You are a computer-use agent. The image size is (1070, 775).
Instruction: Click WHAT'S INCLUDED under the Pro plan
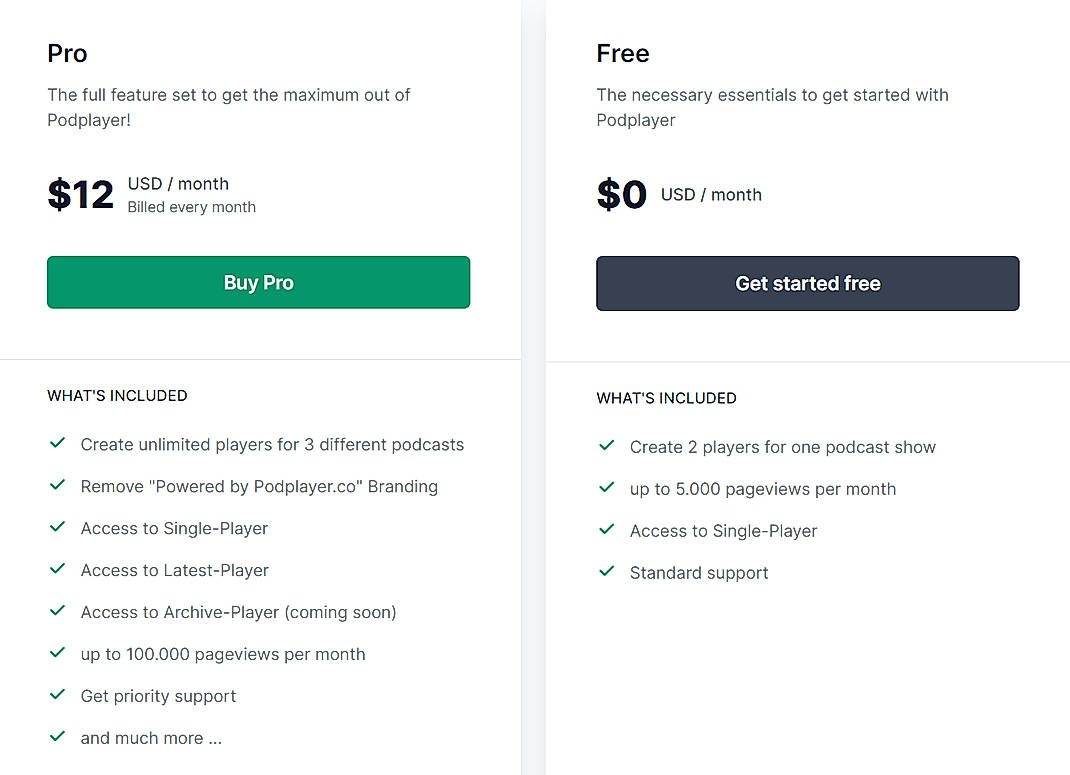(x=117, y=395)
